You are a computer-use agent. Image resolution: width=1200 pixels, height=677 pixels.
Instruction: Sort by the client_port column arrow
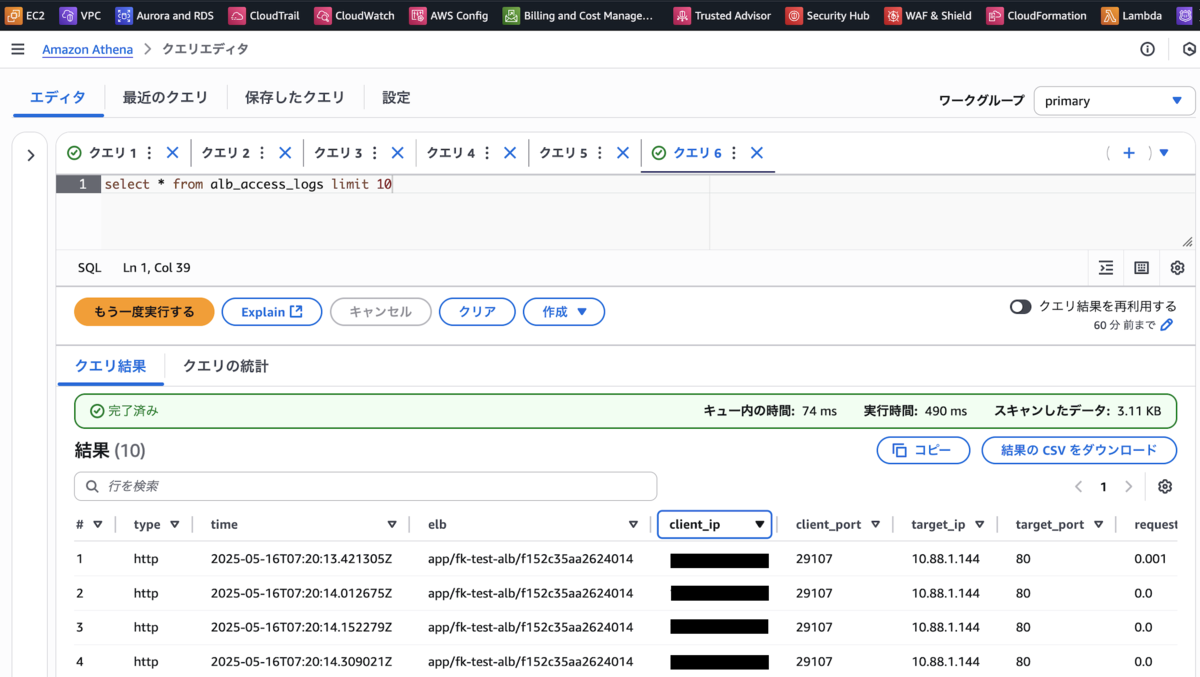pos(876,525)
